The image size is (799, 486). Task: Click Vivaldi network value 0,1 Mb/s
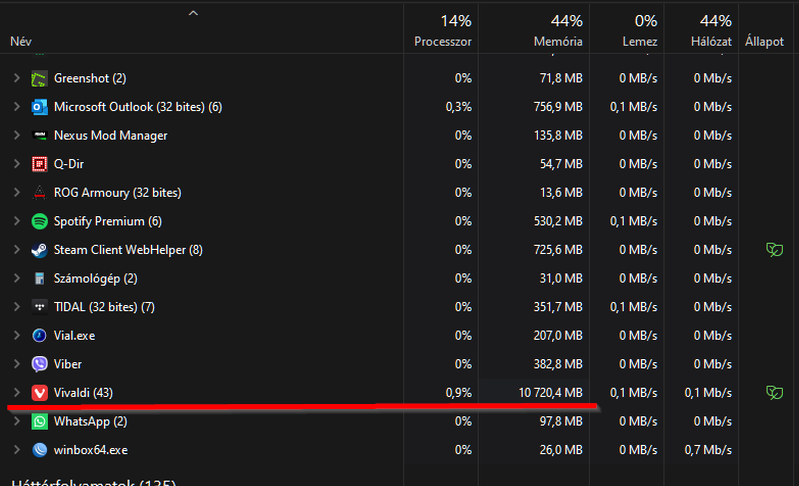pos(708,393)
